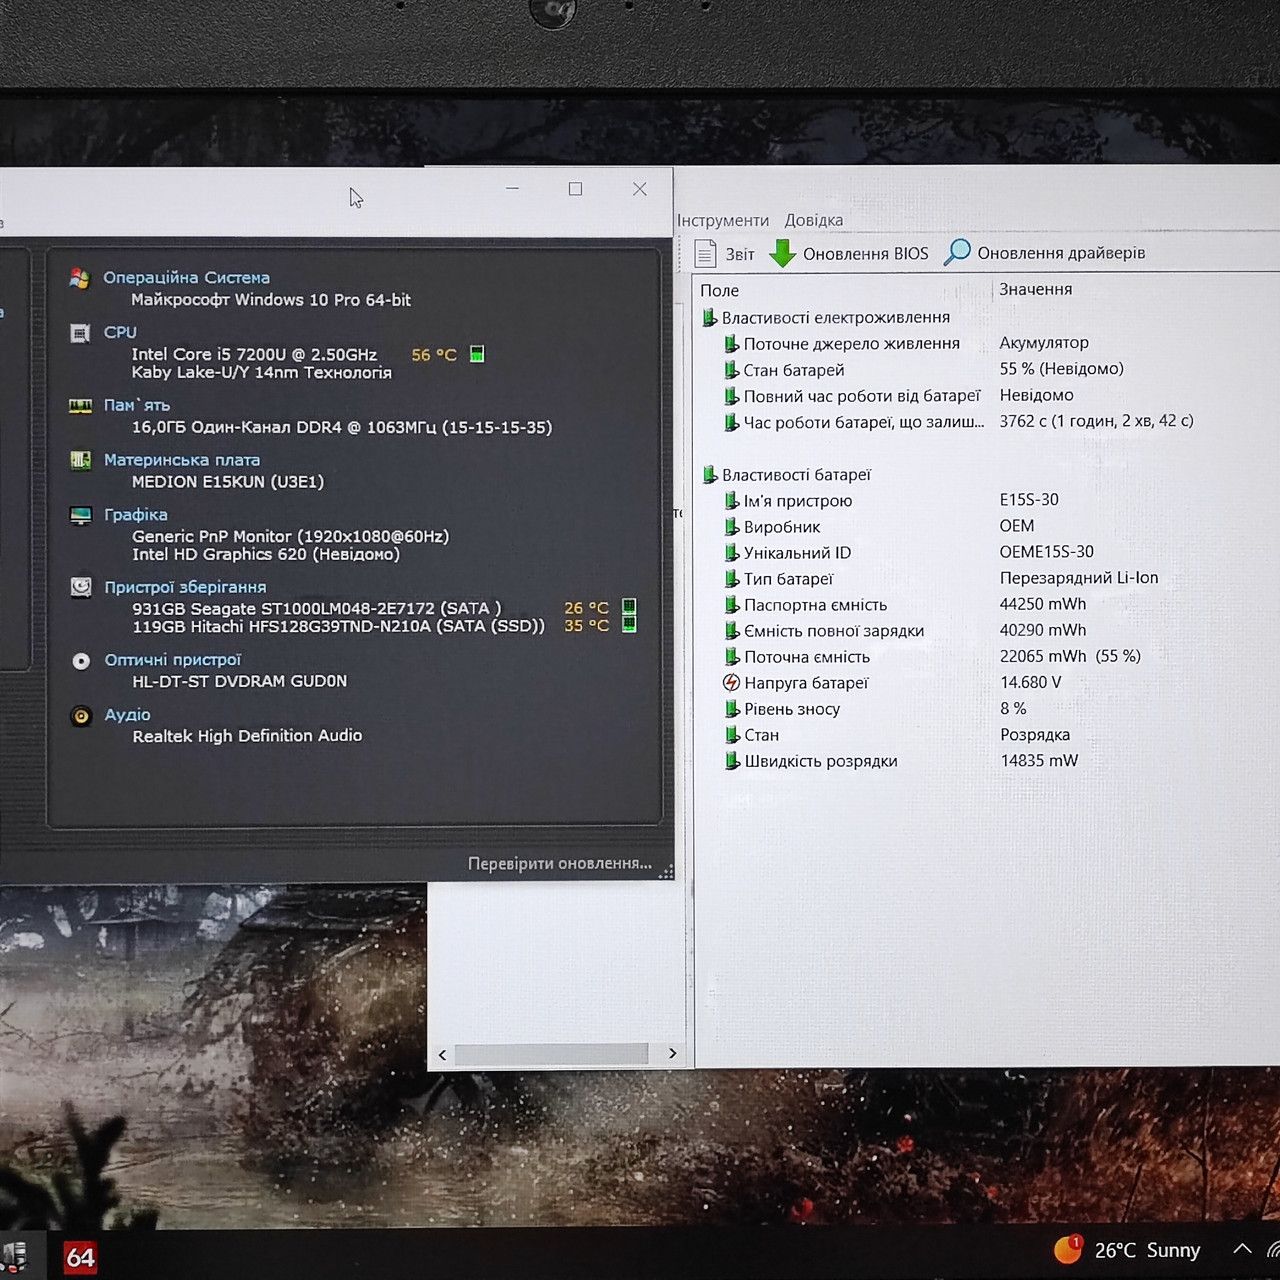The width and height of the screenshot is (1280, 1280).
Task: Click the AIDA64 icon in the taskbar
Action: point(80,1257)
